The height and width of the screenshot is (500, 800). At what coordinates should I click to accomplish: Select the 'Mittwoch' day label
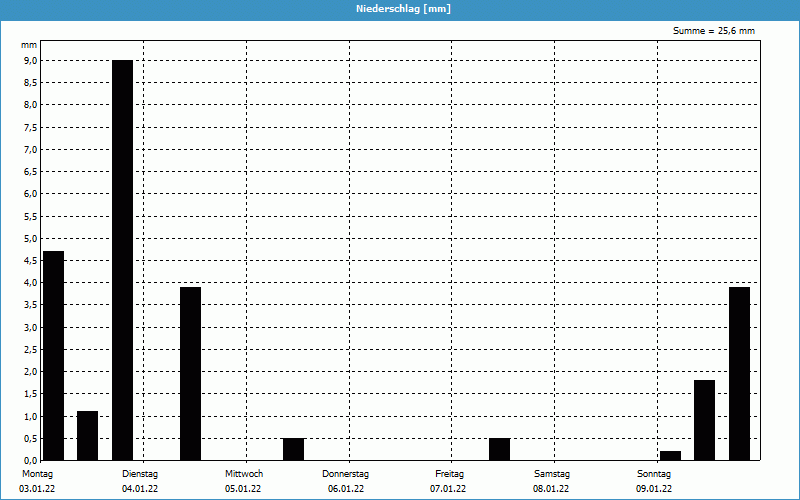pyautogui.click(x=244, y=473)
